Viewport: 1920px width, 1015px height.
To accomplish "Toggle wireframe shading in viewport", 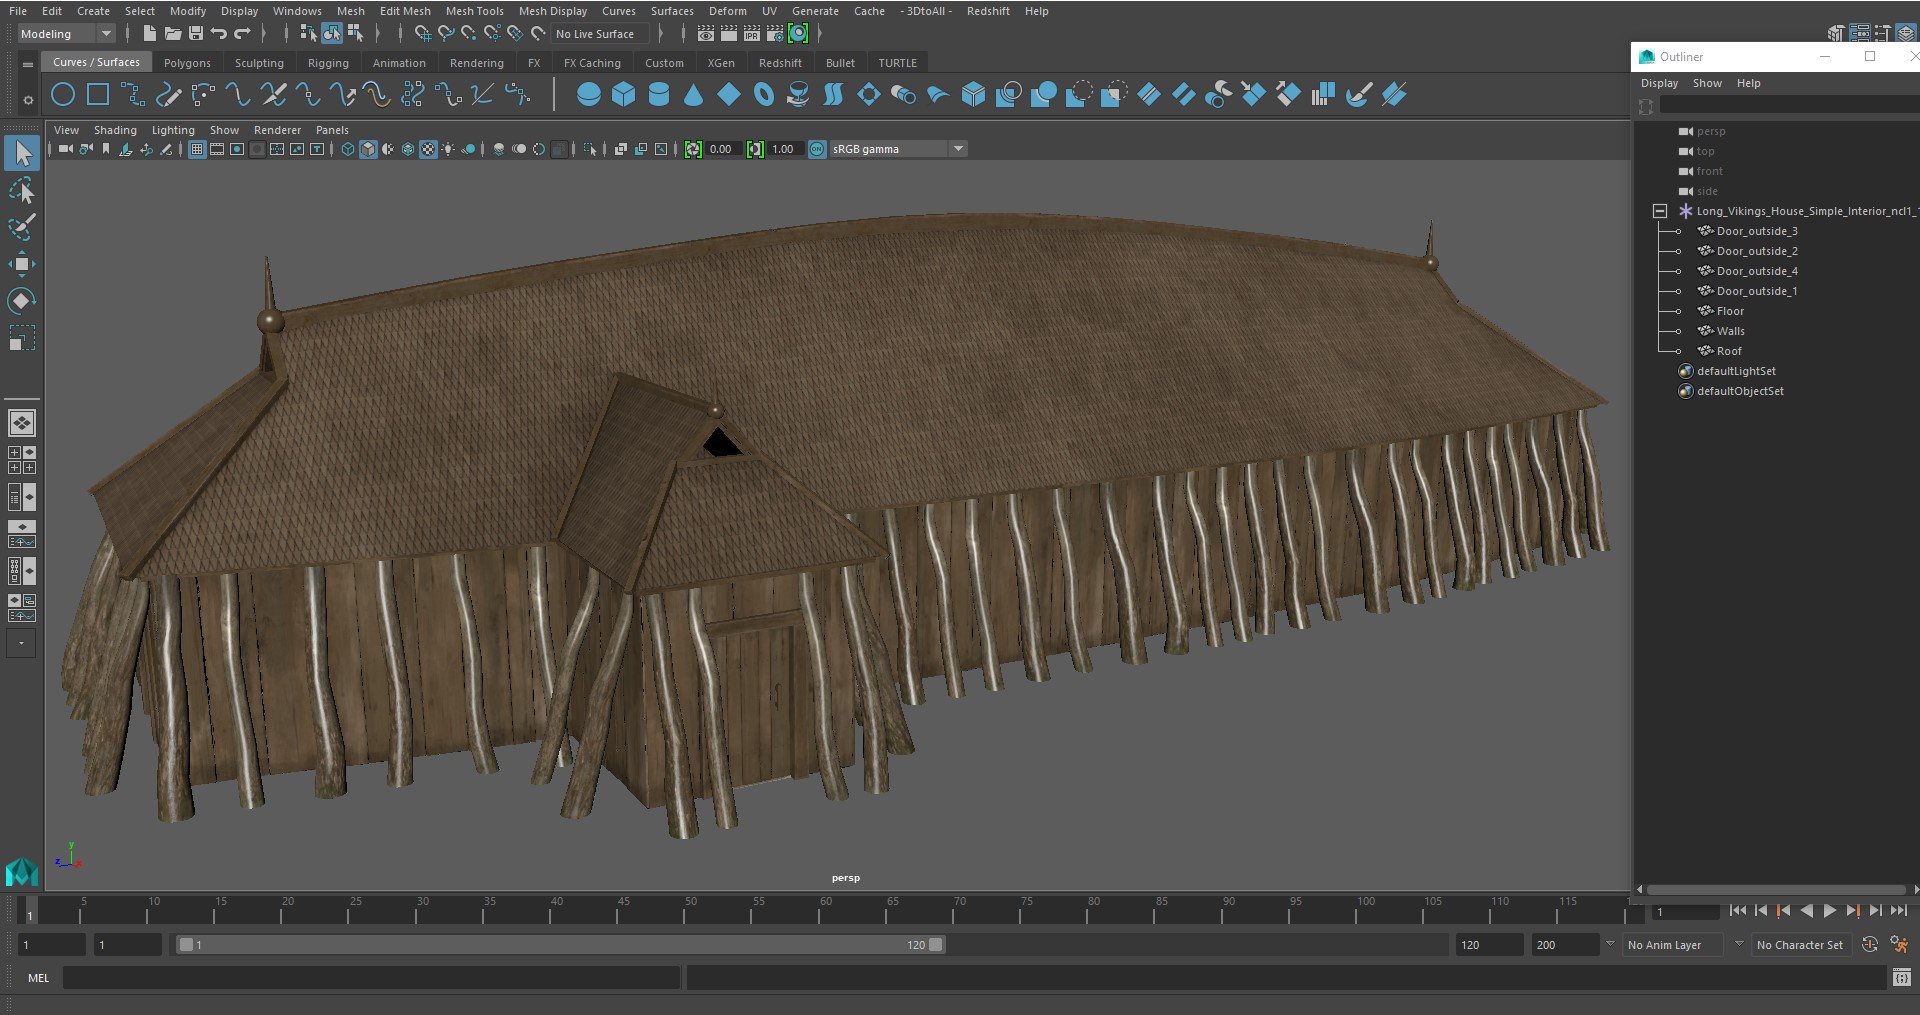I will coord(347,149).
